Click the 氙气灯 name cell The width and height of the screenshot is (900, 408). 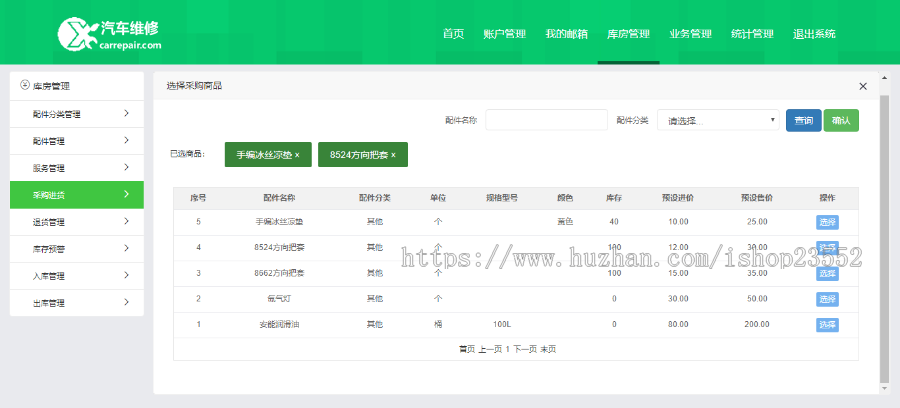279,299
